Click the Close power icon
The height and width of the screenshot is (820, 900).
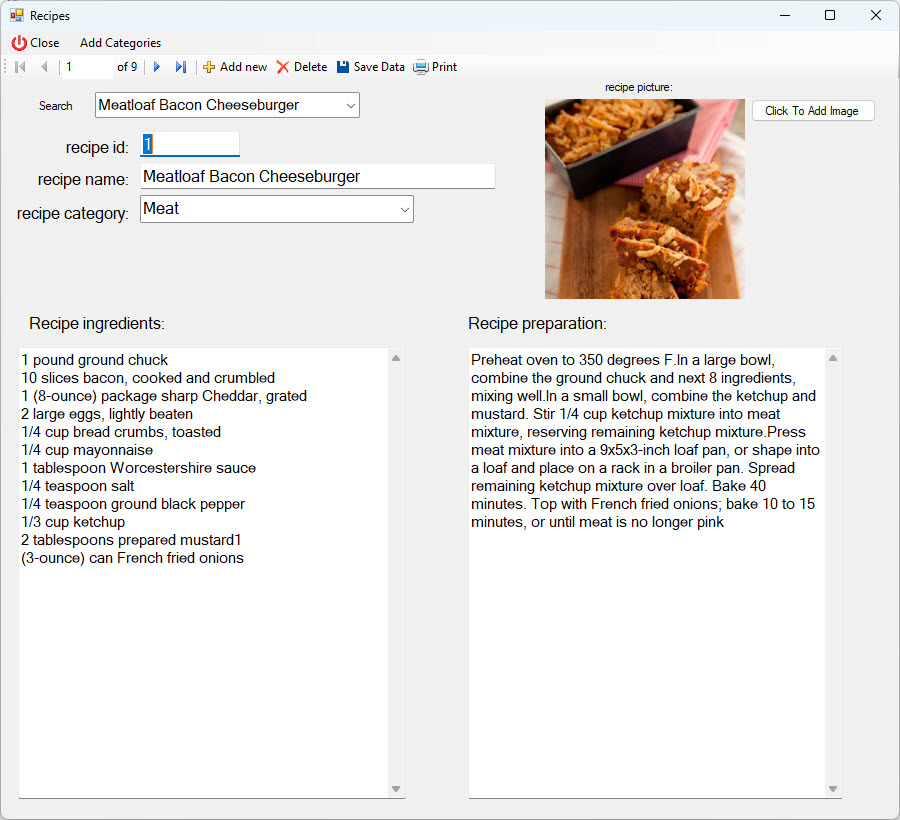19,43
